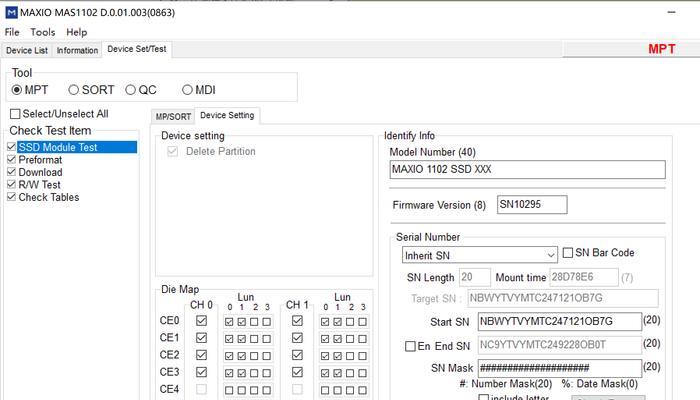
Task: Select the Device Set/Test tab
Action: (x=137, y=49)
